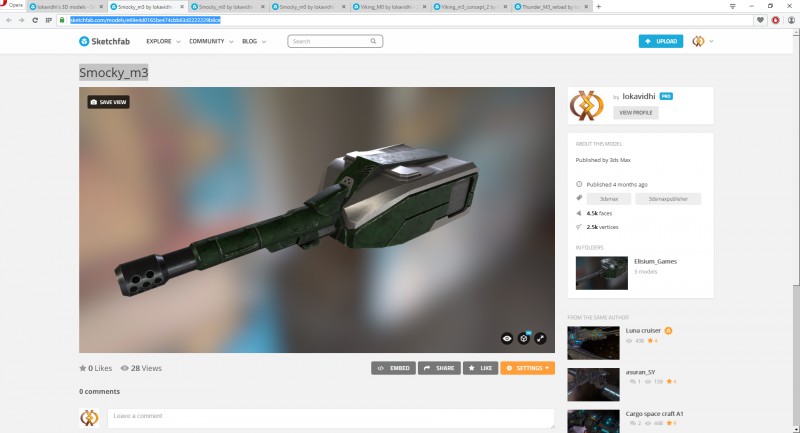Click the 28 Views eye icon

tap(124, 368)
